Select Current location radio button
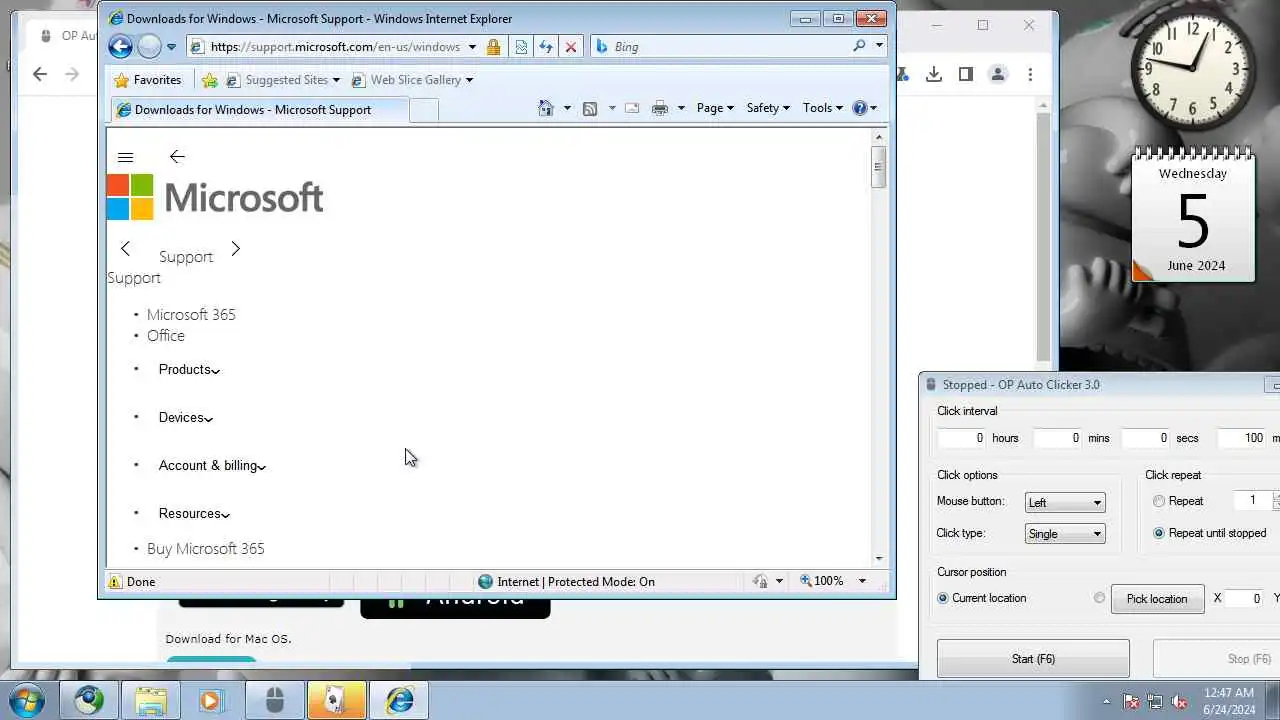Viewport: 1280px width, 720px height. 943,598
